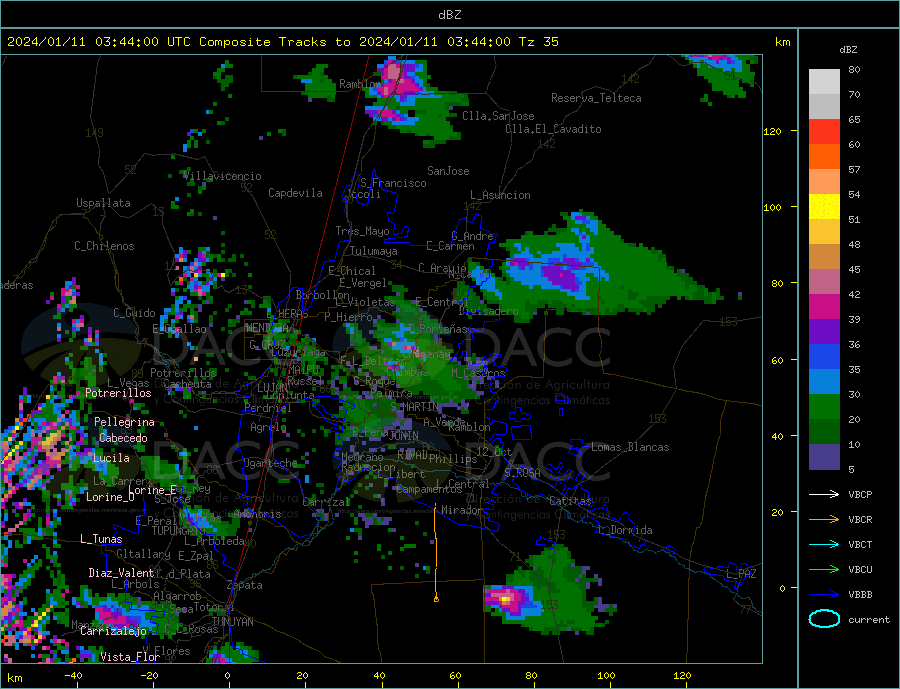Viewport: 900px width, 689px height.
Task: Click the 'current' legend label
Action: tap(869, 620)
